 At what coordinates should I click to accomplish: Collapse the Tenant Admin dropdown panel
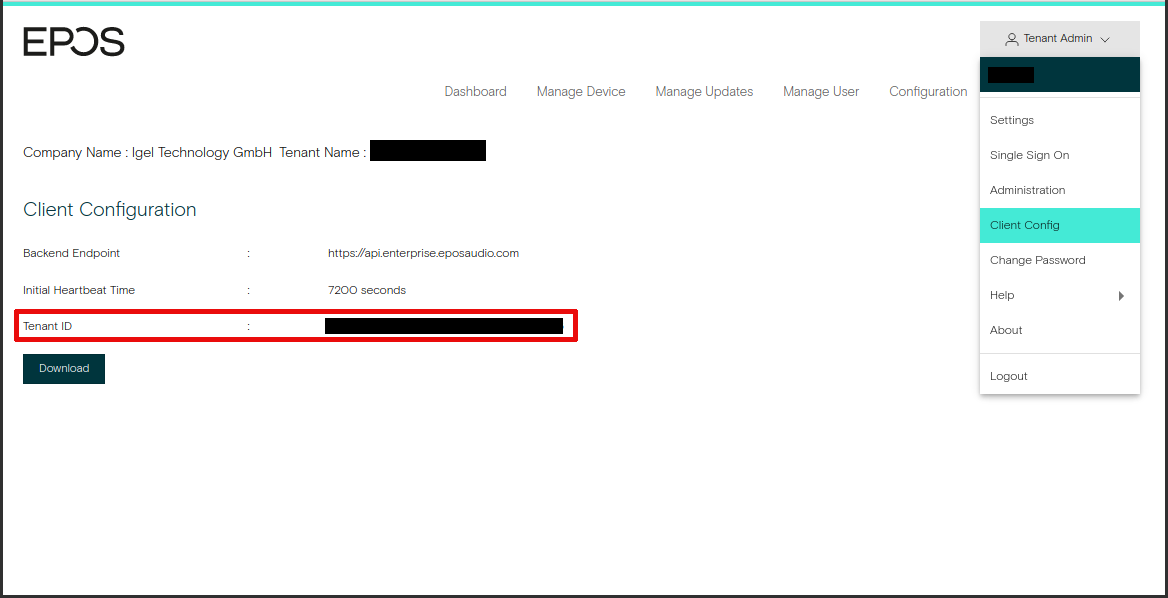click(1057, 38)
